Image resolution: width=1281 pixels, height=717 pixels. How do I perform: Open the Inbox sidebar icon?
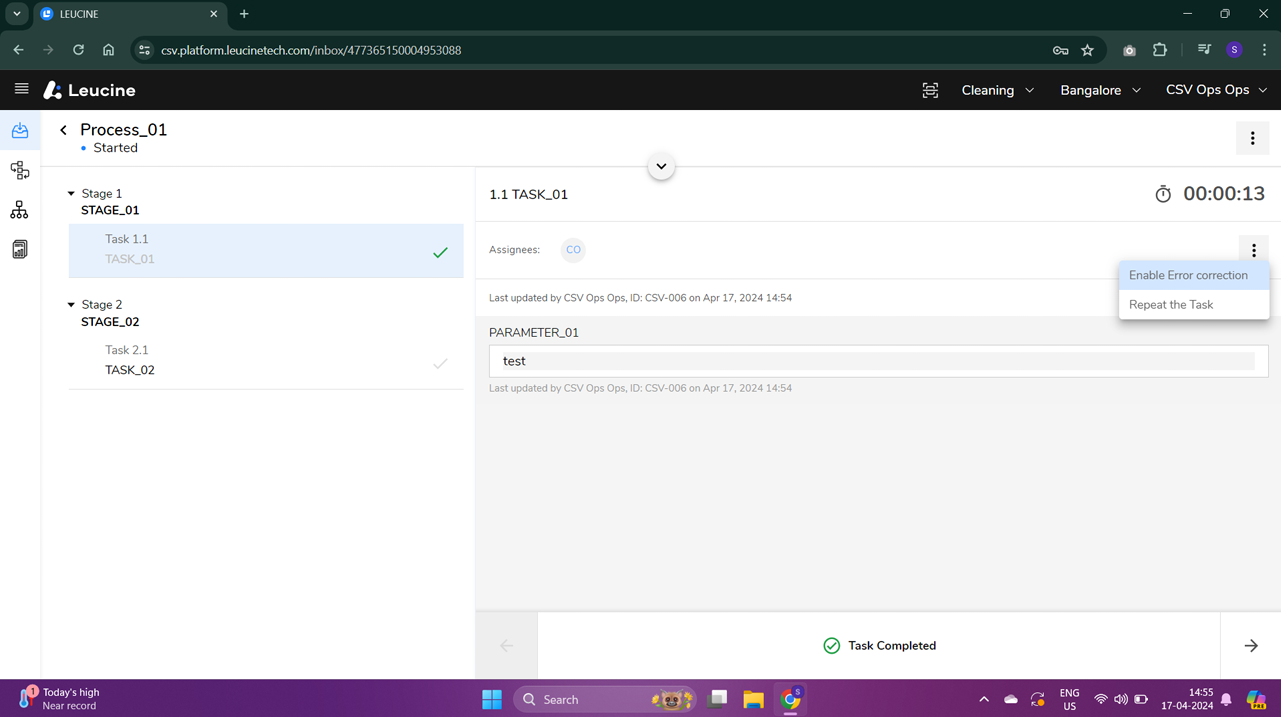pyautogui.click(x=20, y=131)
